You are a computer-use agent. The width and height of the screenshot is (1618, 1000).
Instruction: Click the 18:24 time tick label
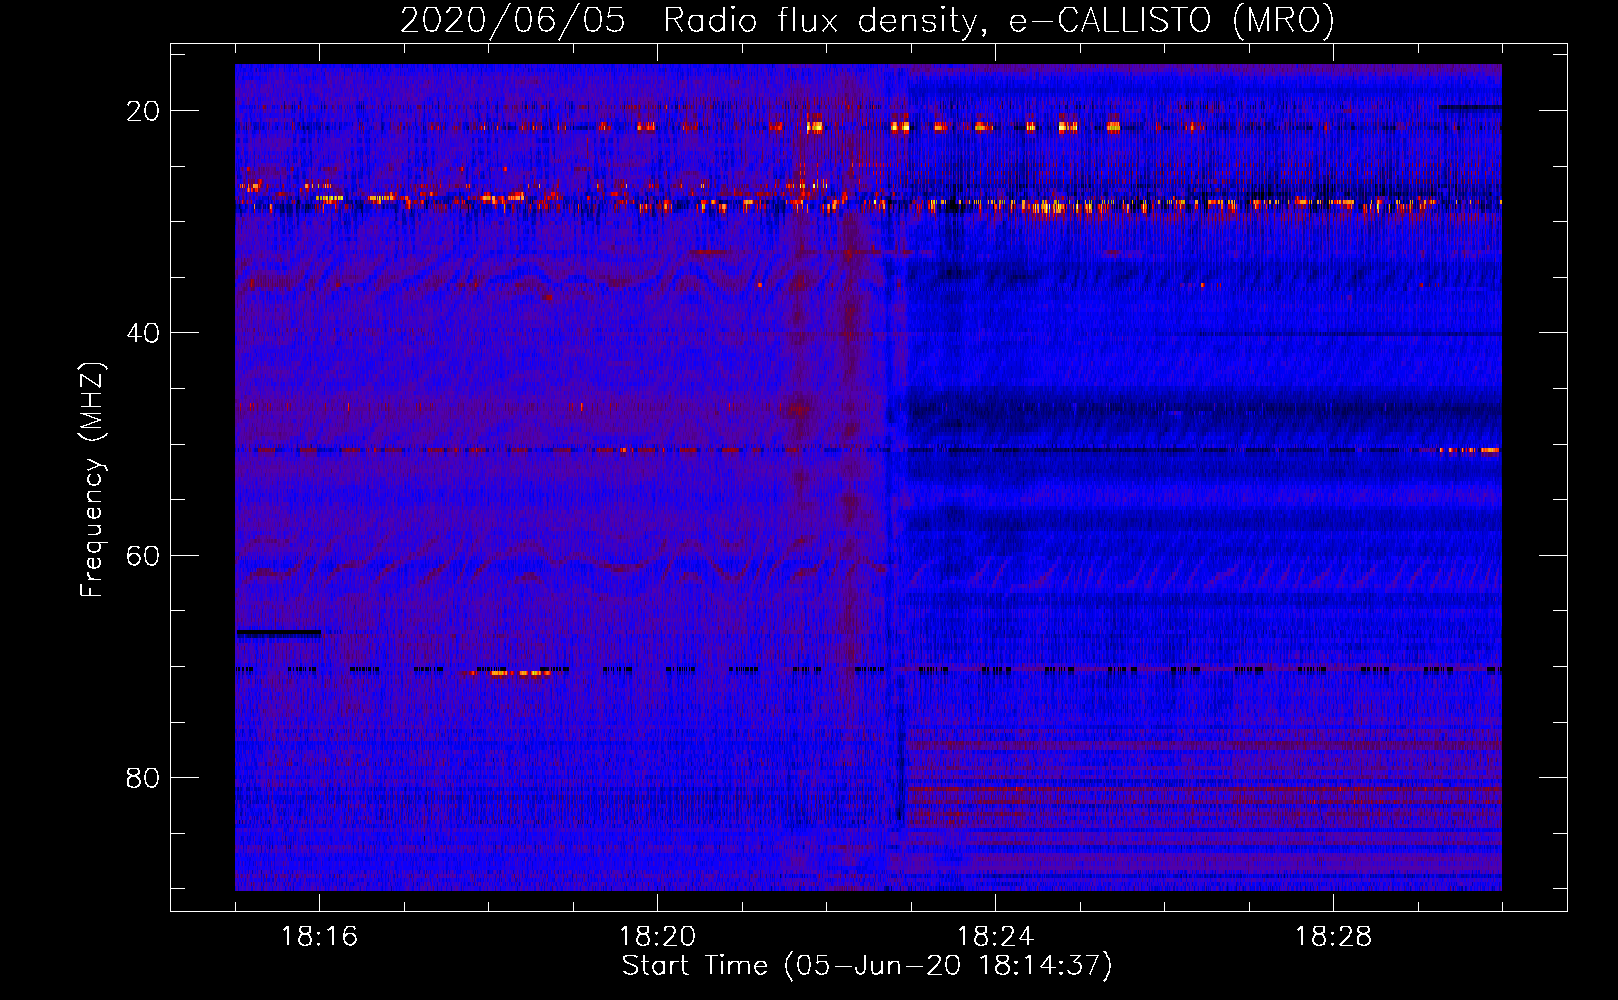pyautogui.click(x=995, y=937)
